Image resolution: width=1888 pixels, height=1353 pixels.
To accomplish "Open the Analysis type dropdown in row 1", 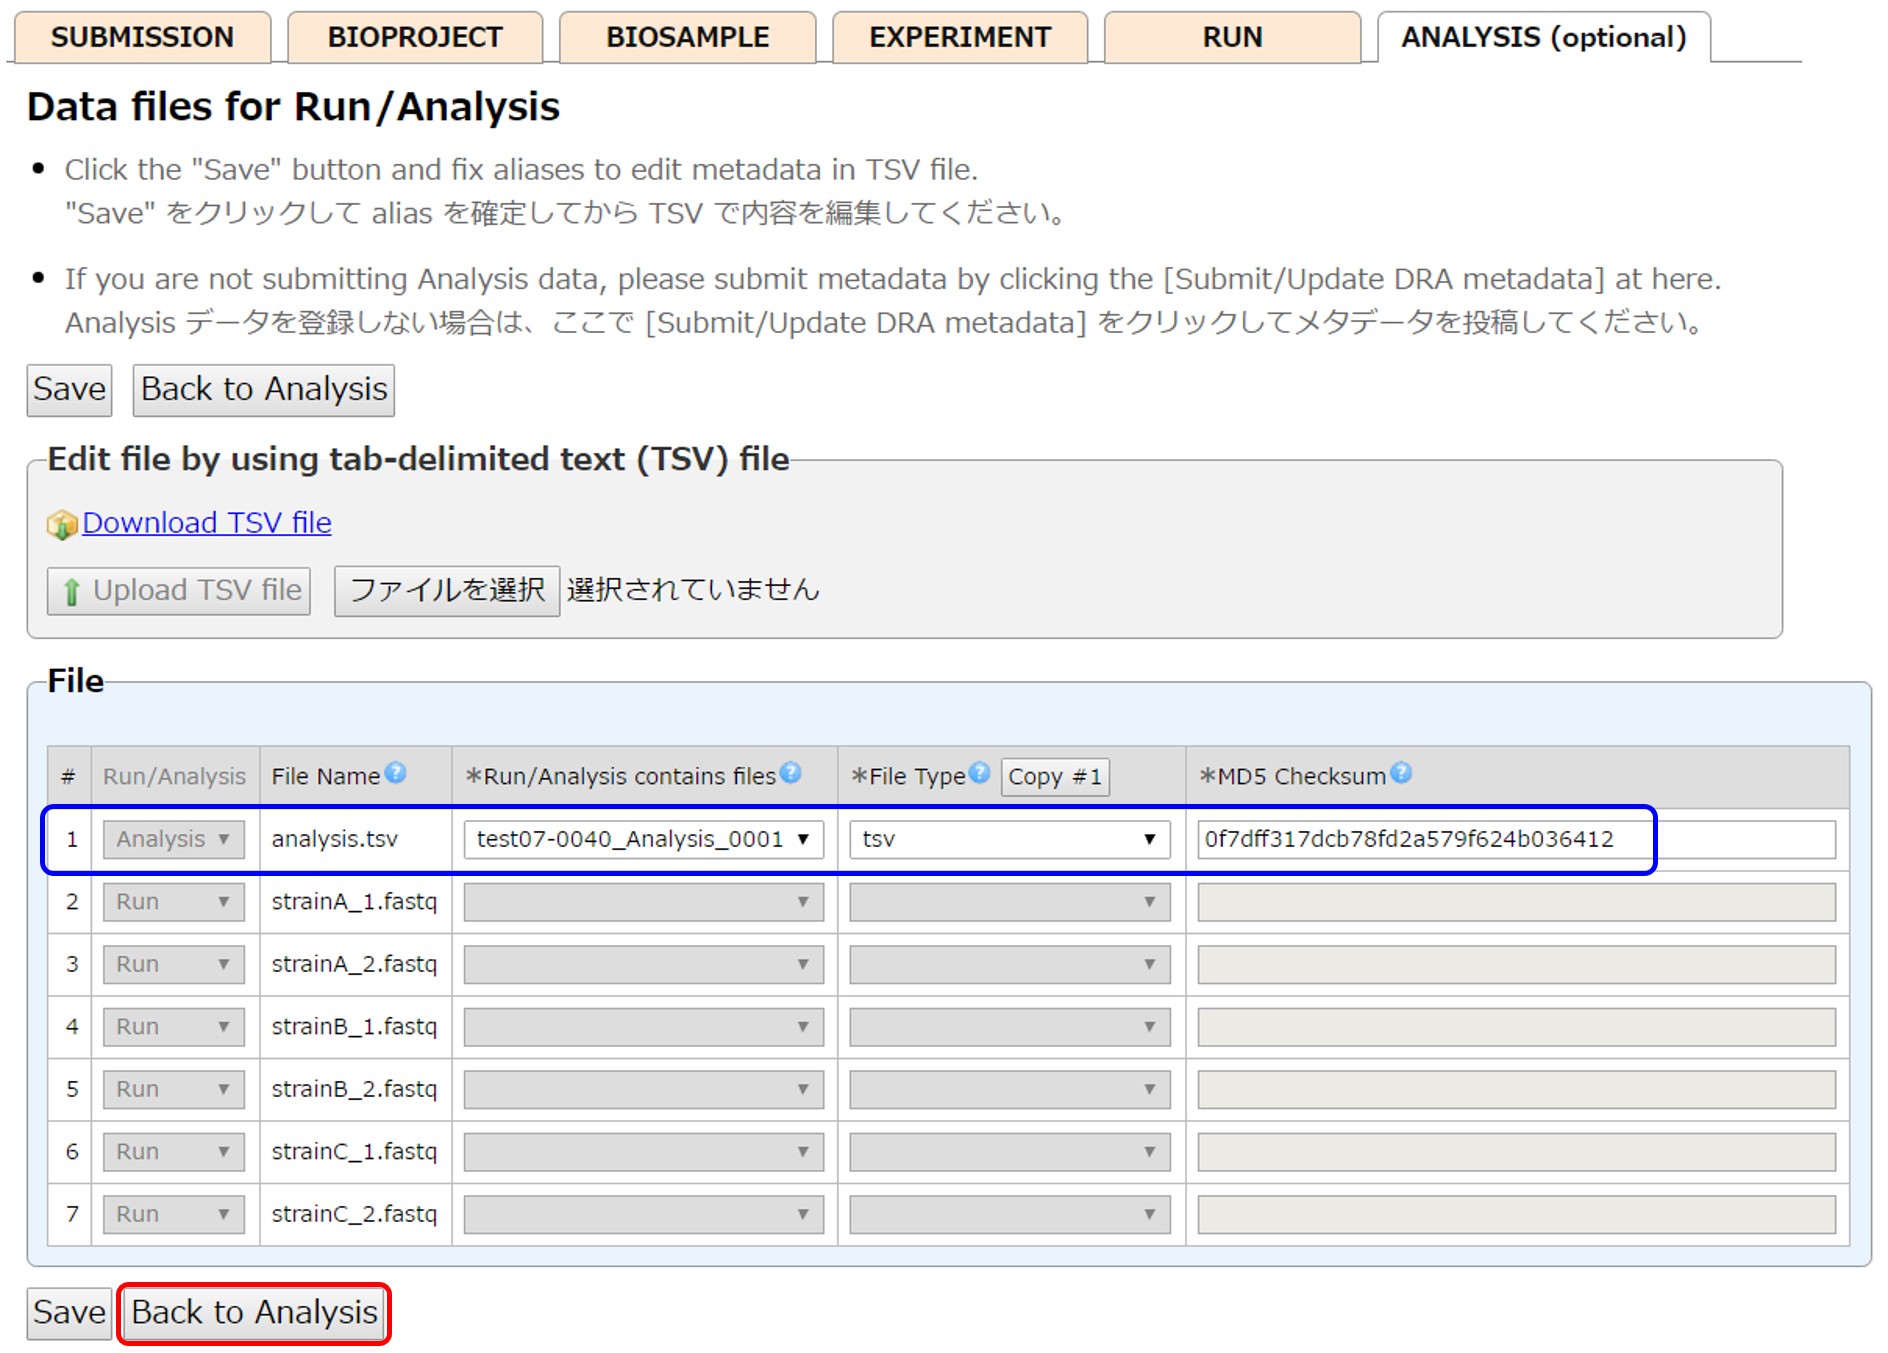I will pyautogui.click(x=173, y=839).
